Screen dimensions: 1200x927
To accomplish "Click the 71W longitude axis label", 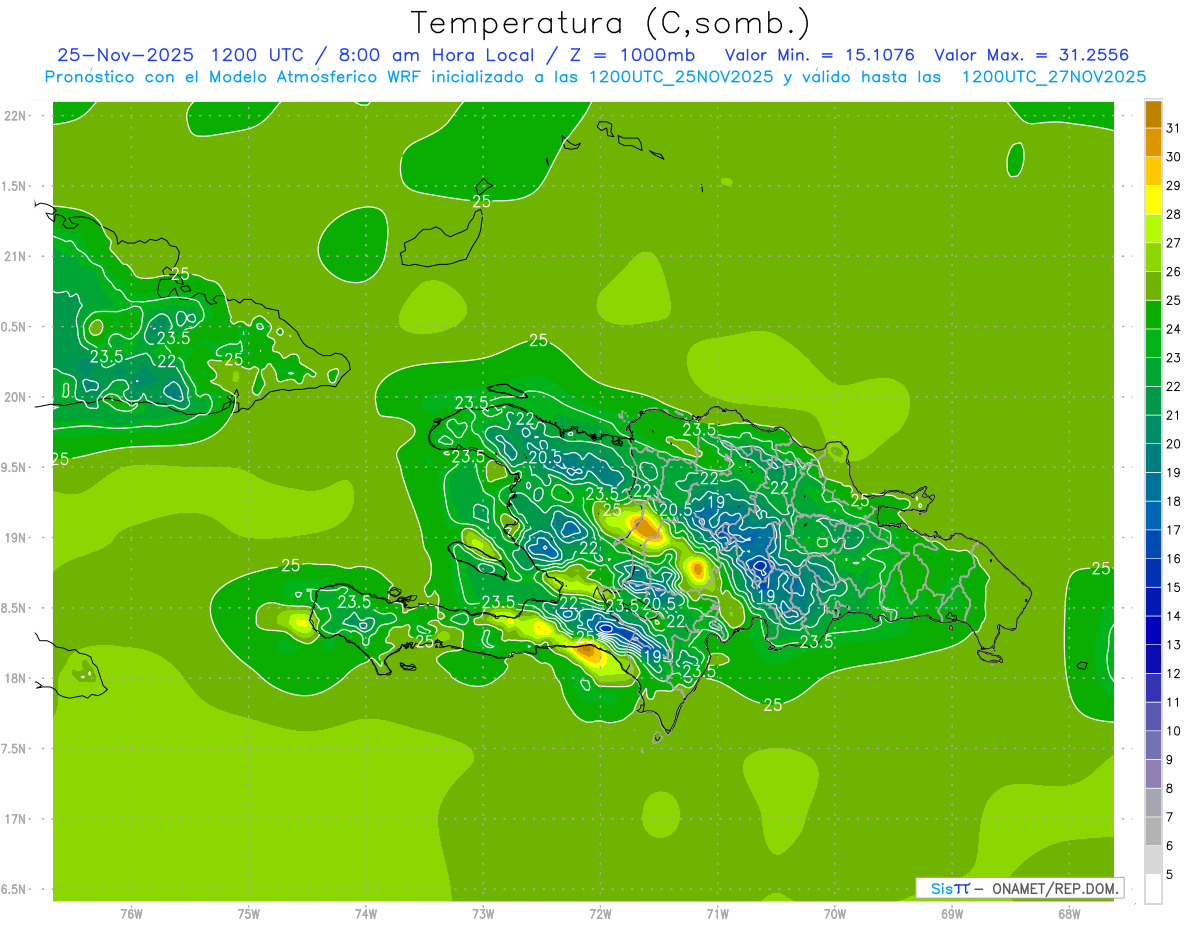I will click(x=717, y=913).
